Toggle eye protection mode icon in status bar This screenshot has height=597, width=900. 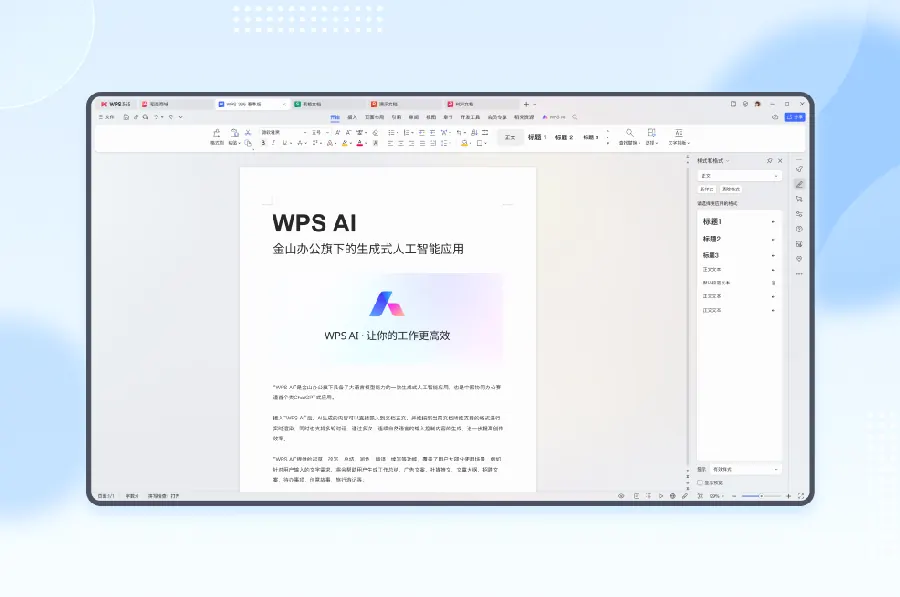coord(621,496)
